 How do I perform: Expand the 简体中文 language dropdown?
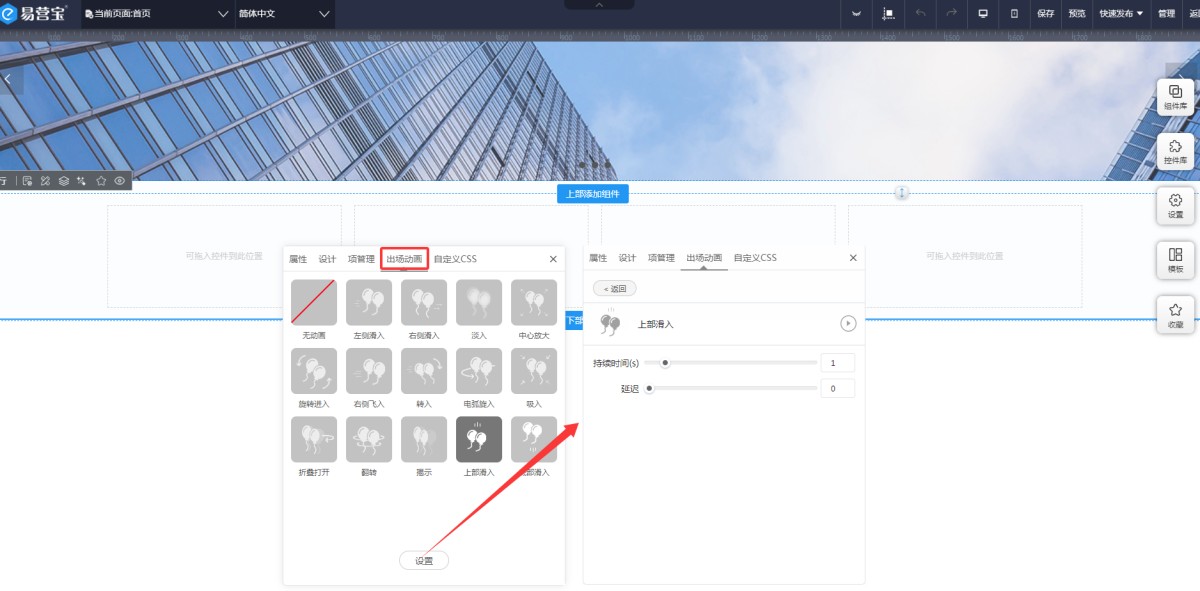click(284, 14)
